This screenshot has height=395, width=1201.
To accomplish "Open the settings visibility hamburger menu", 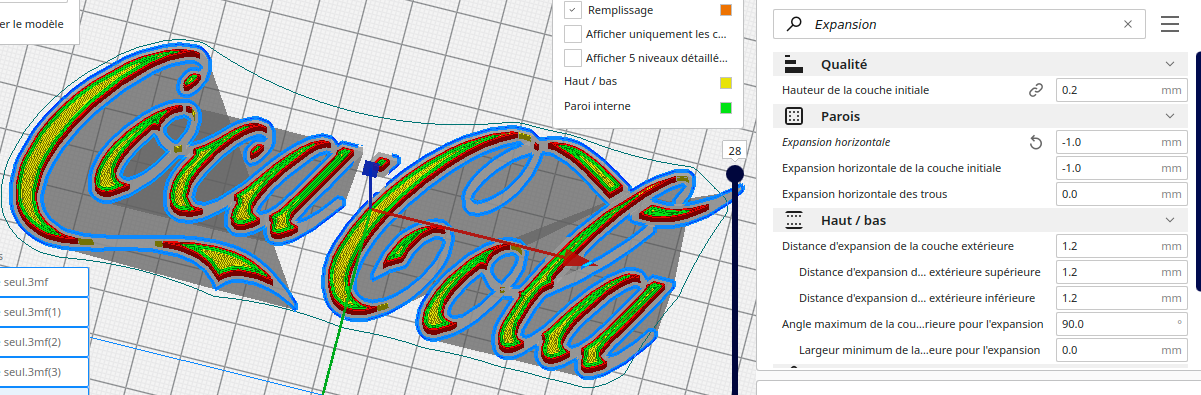I will click(x=1170, y=24).
